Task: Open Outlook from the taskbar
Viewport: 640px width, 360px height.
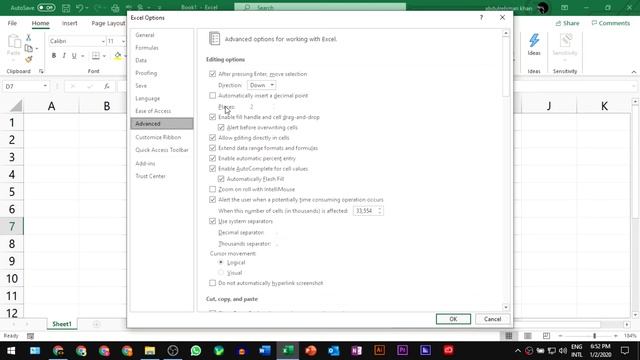Action: 333,350
